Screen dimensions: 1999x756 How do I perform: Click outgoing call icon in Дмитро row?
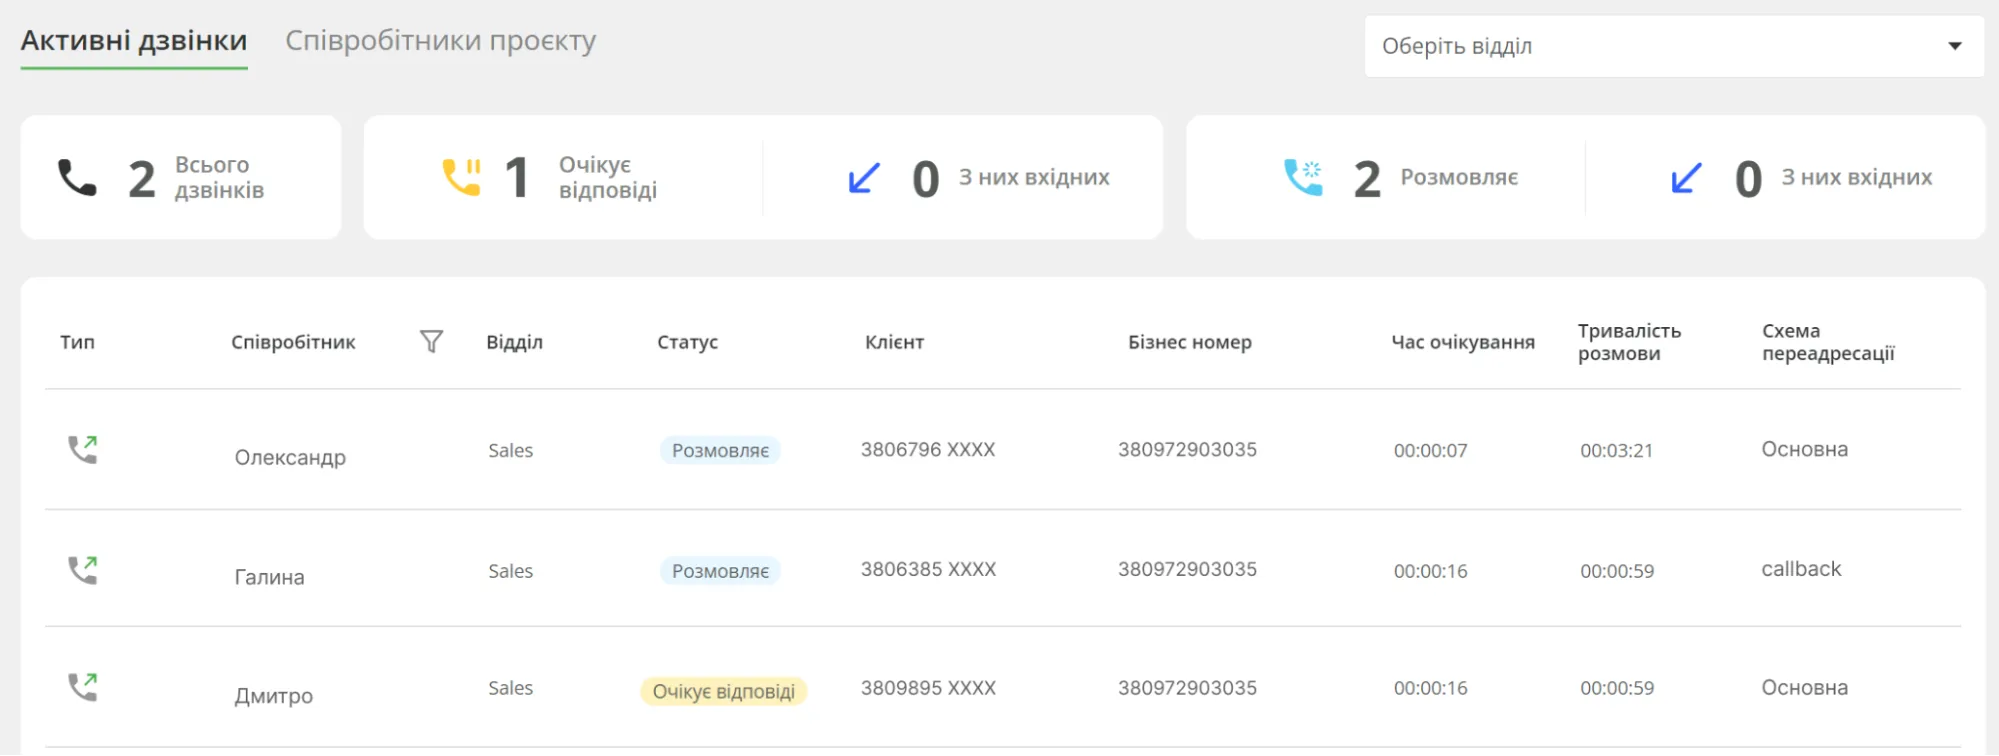[x=82, y=687]
